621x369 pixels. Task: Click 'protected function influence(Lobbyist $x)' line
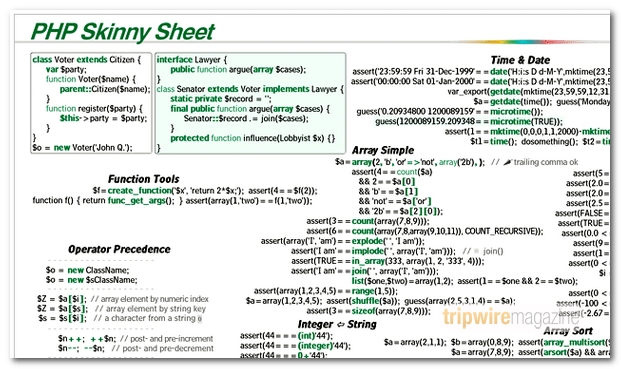coord(253,138)
